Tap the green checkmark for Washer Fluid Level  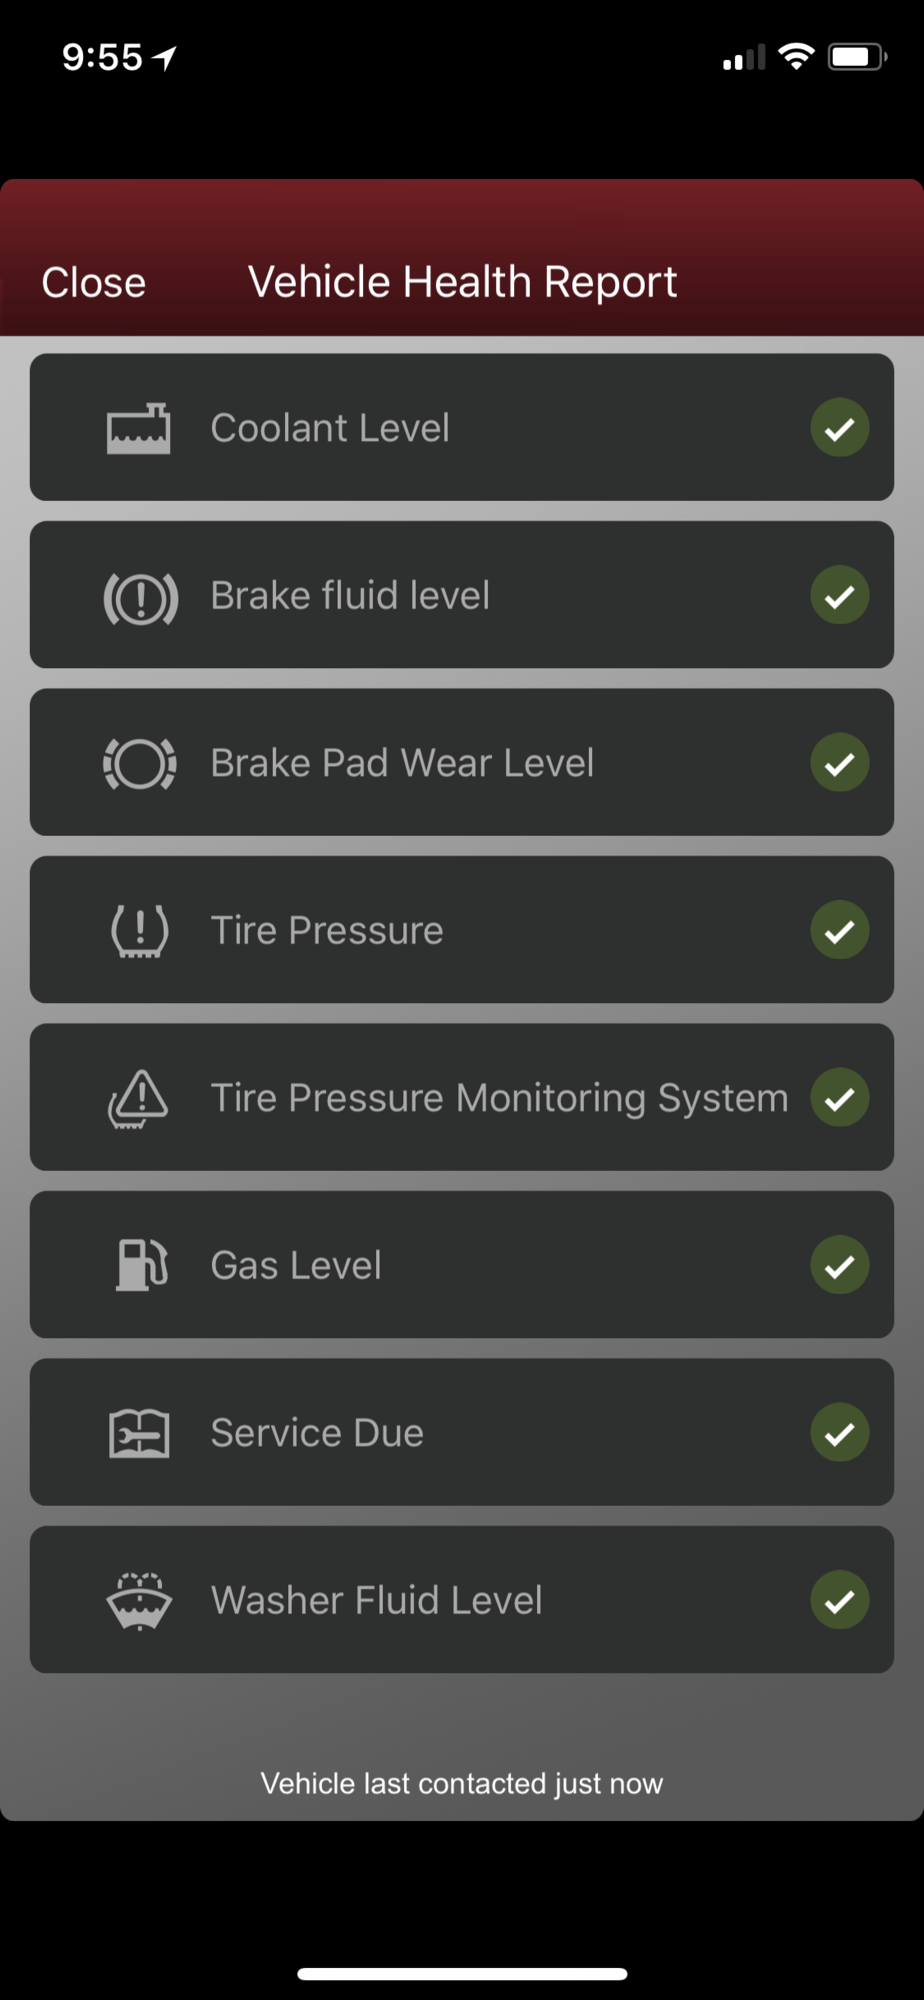pyautogui.click(x=839, y=1600)
